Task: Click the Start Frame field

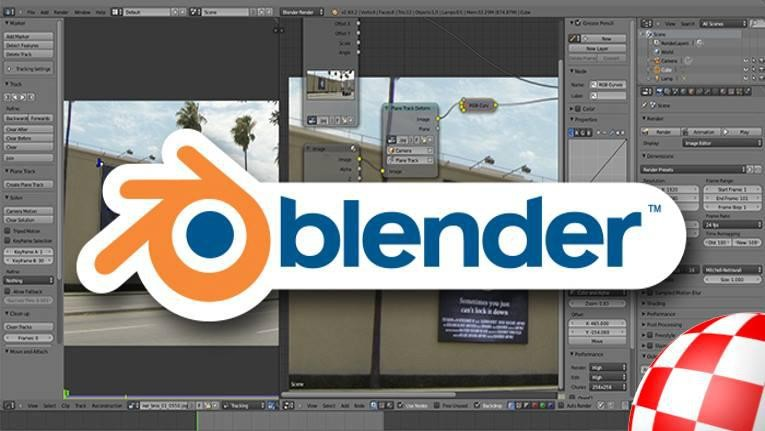Action: point(733,188)
